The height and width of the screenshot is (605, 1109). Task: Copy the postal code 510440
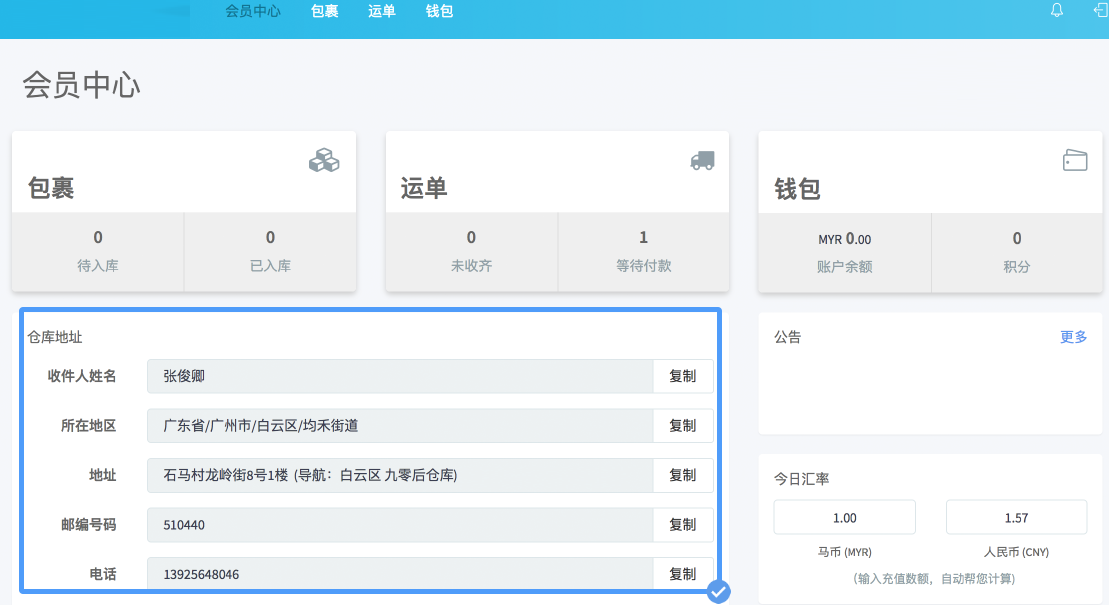pos(682,525)
